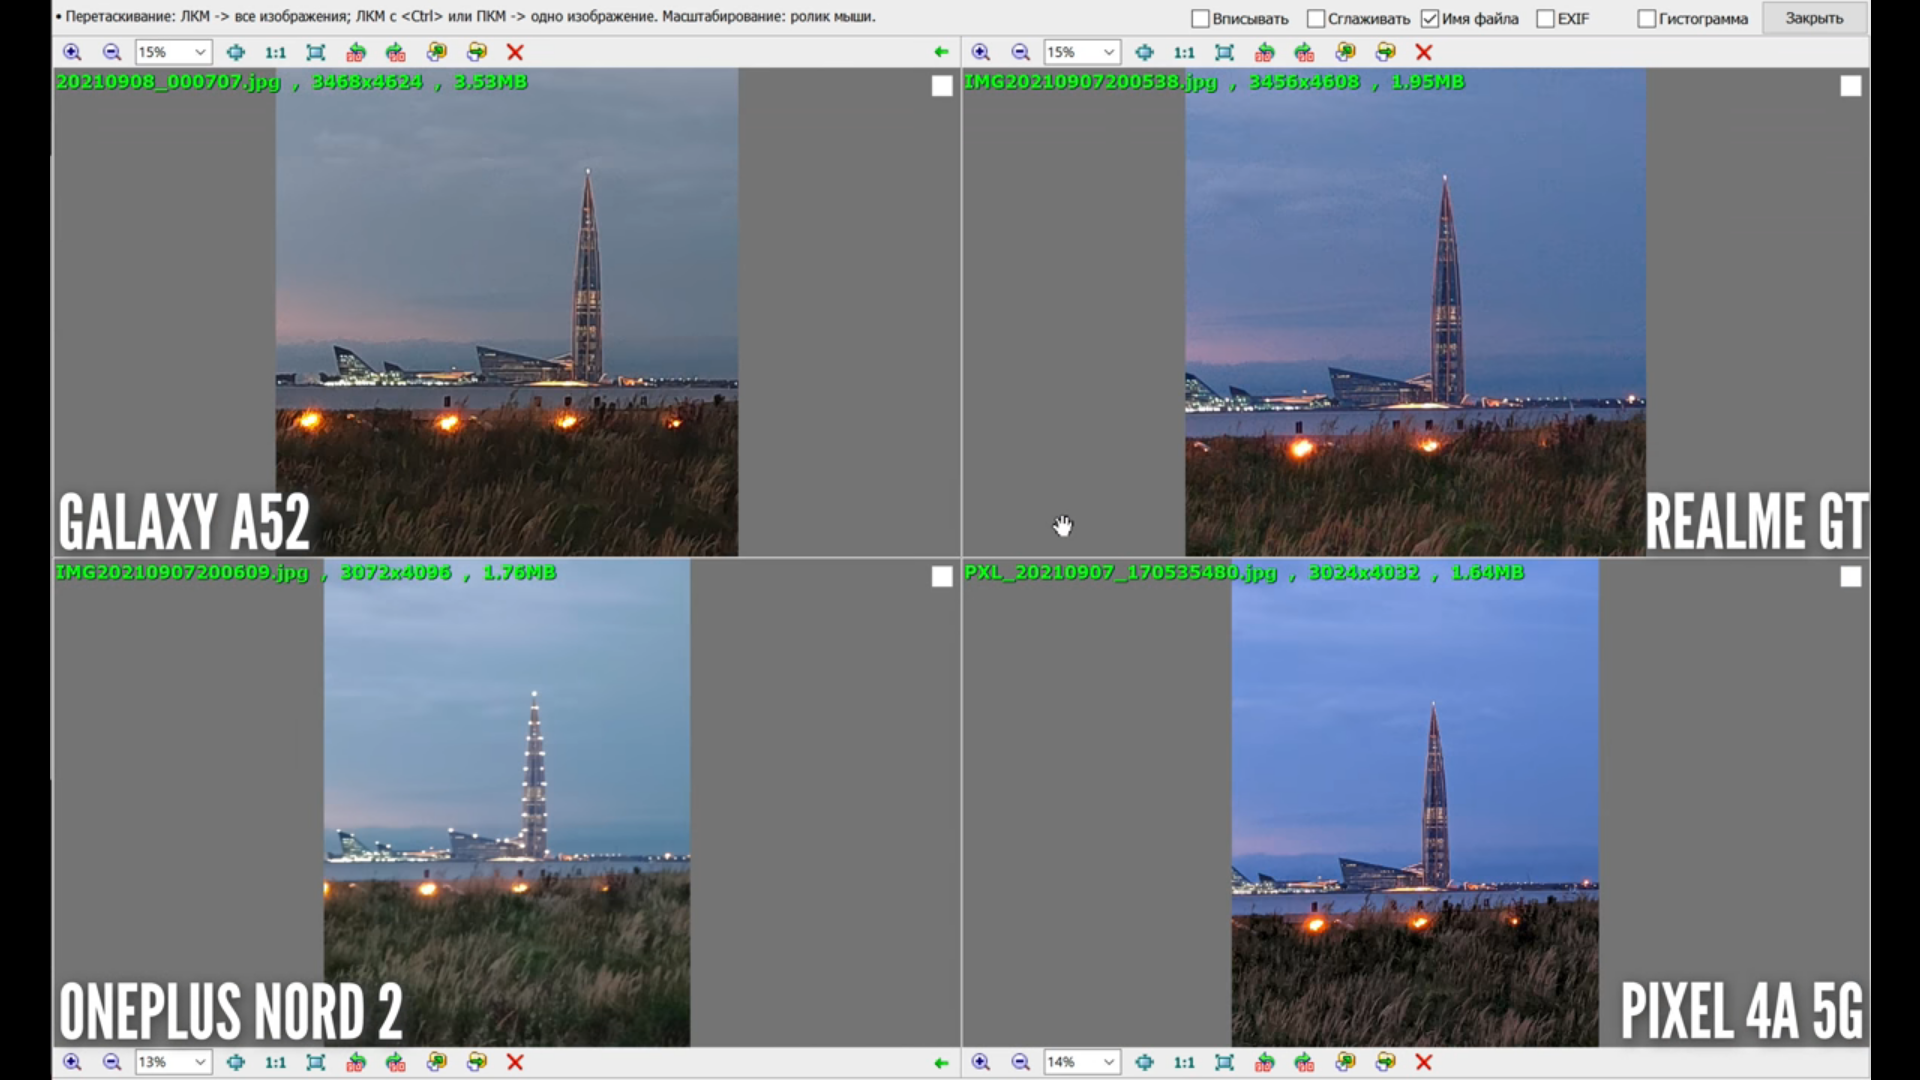Fit image to window in Realme GT pane
The image size is (1920, 1080).
click(1224, 52)
